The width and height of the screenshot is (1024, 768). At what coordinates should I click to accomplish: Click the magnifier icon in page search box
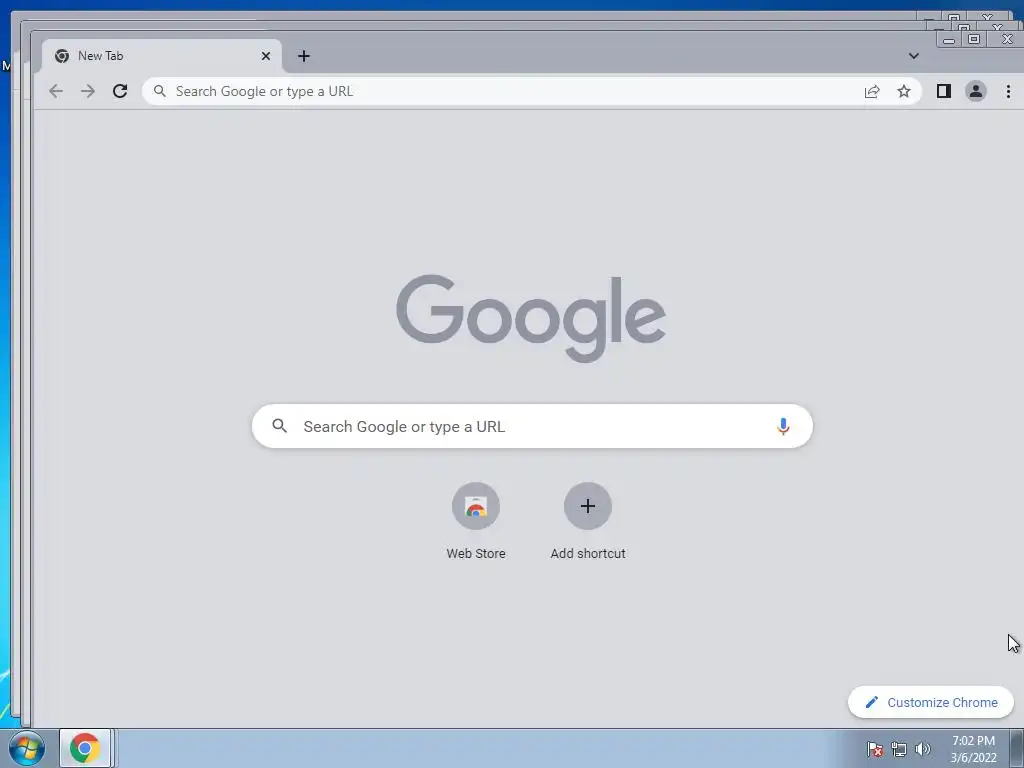(x=280, y=426)
